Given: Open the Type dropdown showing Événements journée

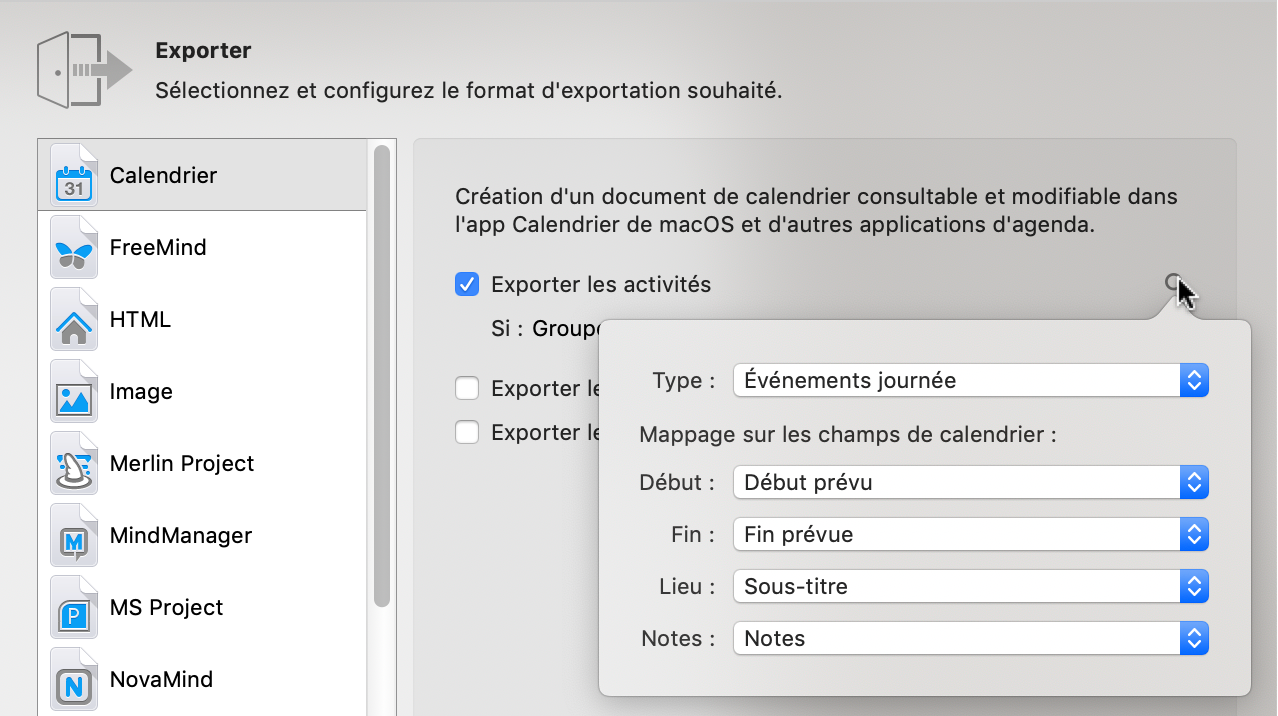Looking at the screenshot, I should 1194,380.
